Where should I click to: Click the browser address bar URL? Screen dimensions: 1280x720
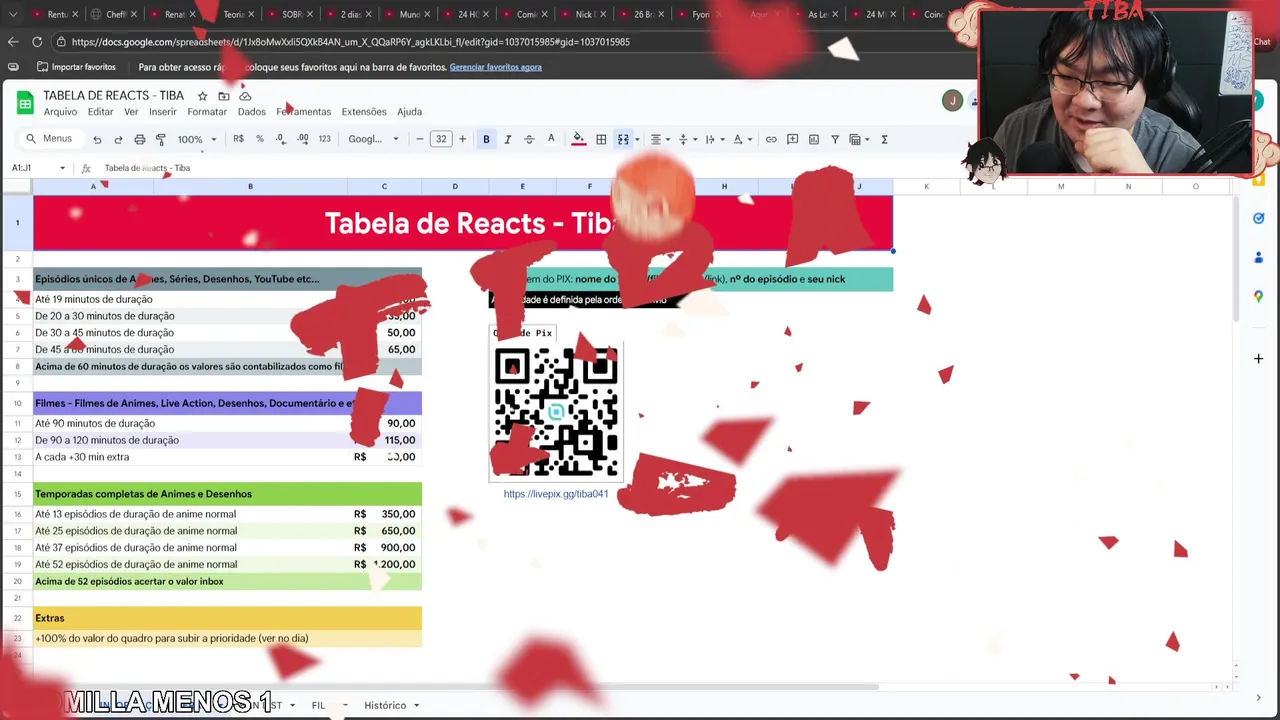pyautogui.click(x=350, y=42)
